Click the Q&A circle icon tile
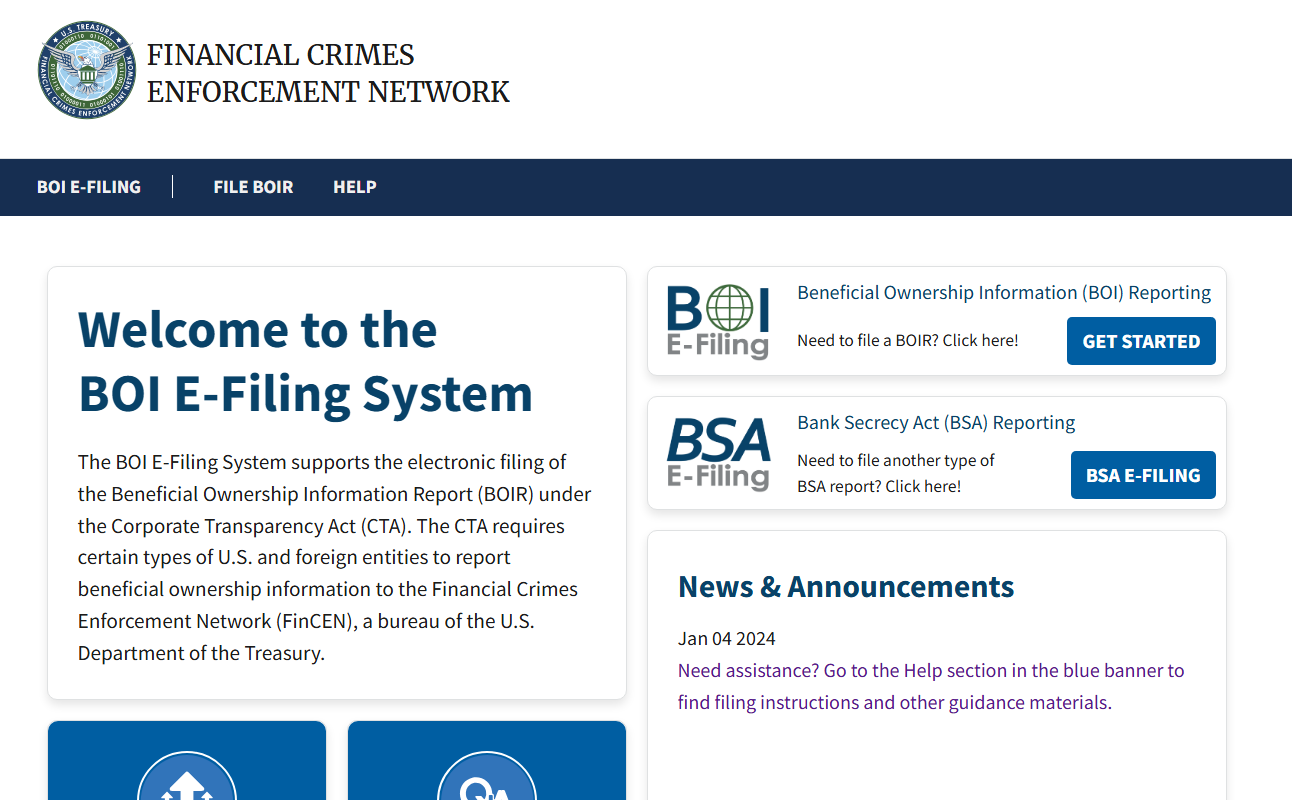Image resolution: width=1292 pixels, height=800 pixels. point(487,761)
